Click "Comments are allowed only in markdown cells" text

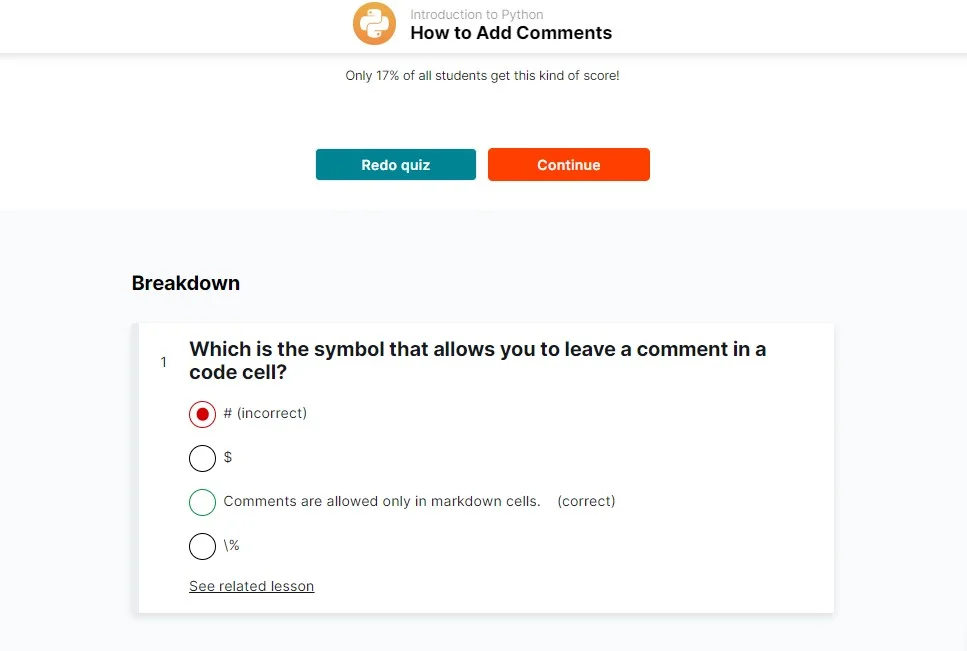tap(381, 501)
